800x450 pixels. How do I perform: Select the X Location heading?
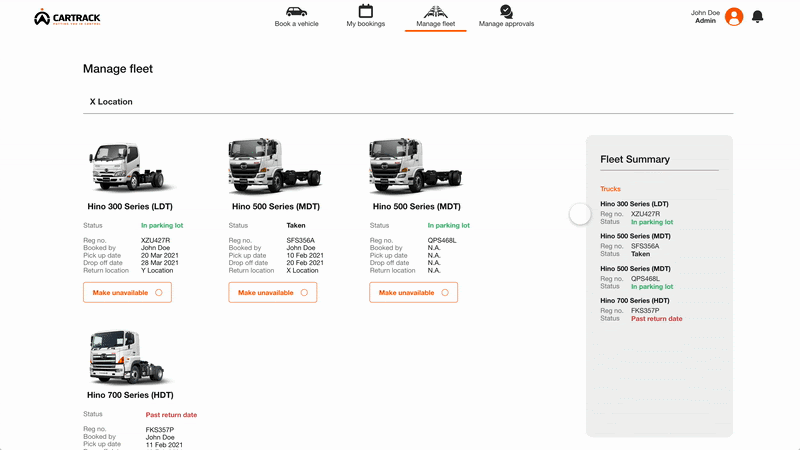tap(111, 102)
